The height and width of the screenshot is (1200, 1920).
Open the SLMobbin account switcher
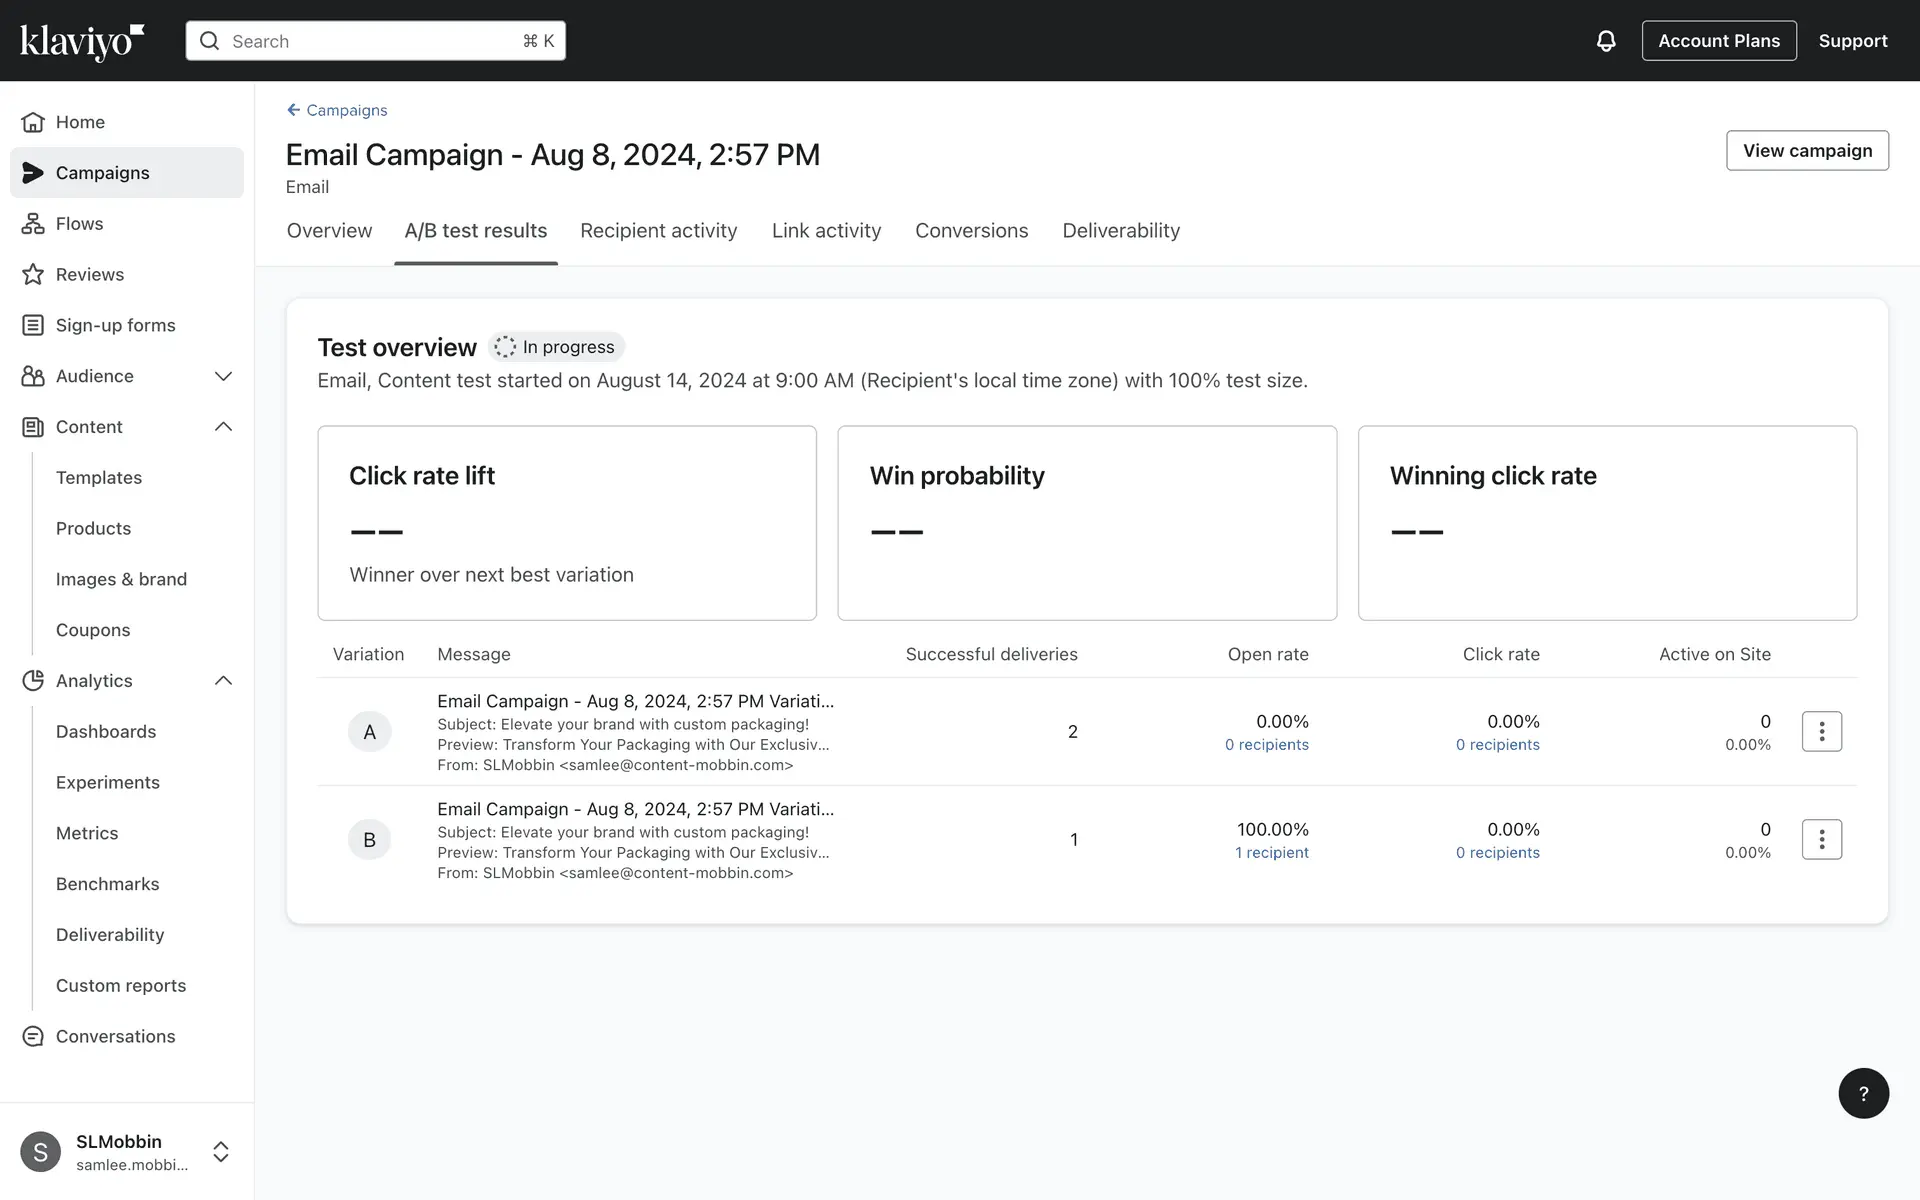221,1152
